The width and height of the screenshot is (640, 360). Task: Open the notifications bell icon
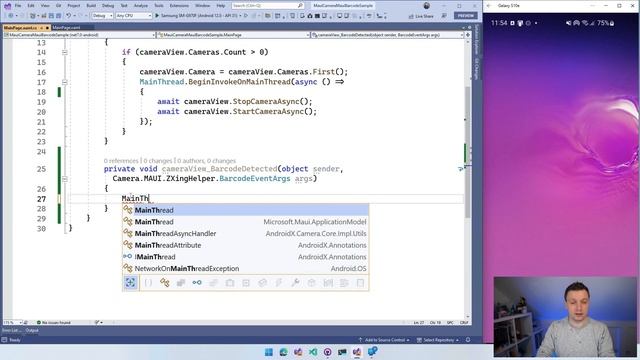coord(468,340)
